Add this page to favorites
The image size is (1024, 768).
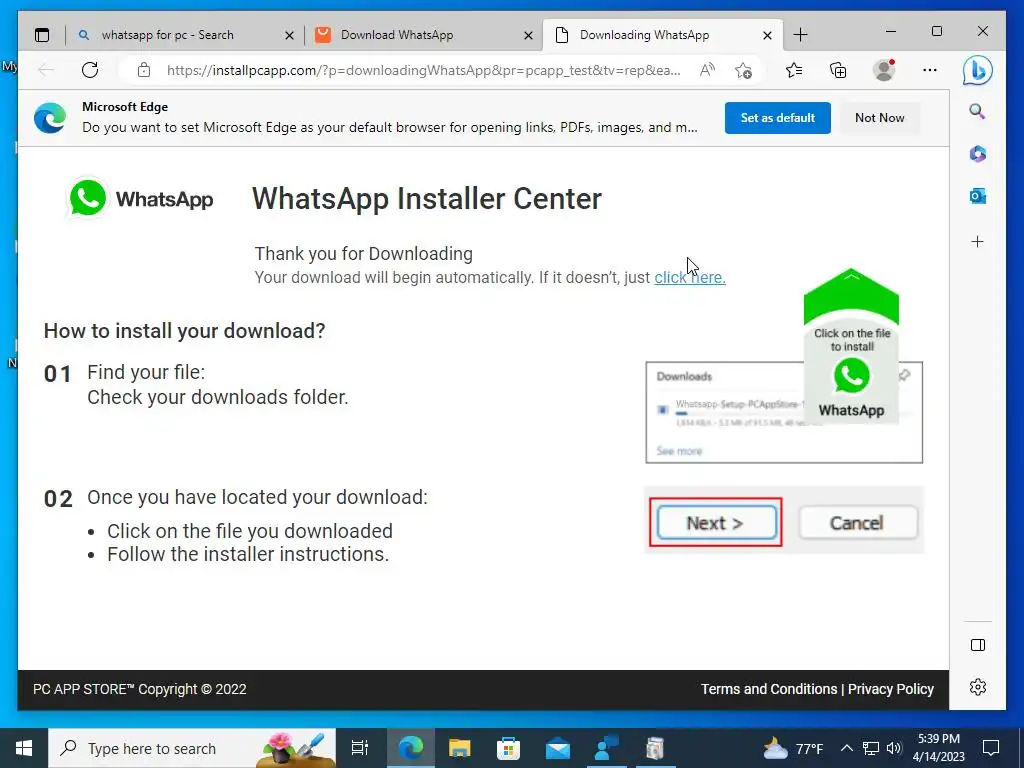(743, 70)
